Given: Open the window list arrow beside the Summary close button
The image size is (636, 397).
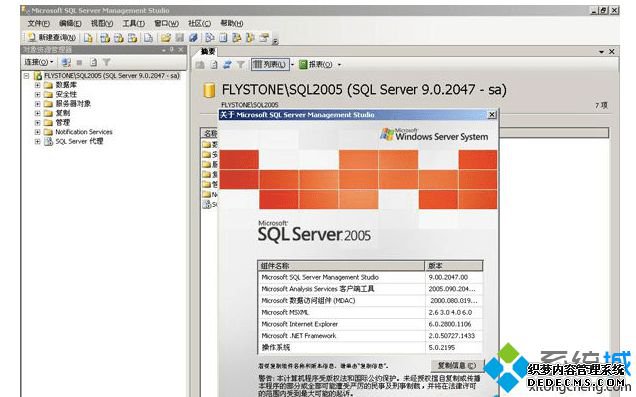Looking at the screenshot, I should coord(602,52).
